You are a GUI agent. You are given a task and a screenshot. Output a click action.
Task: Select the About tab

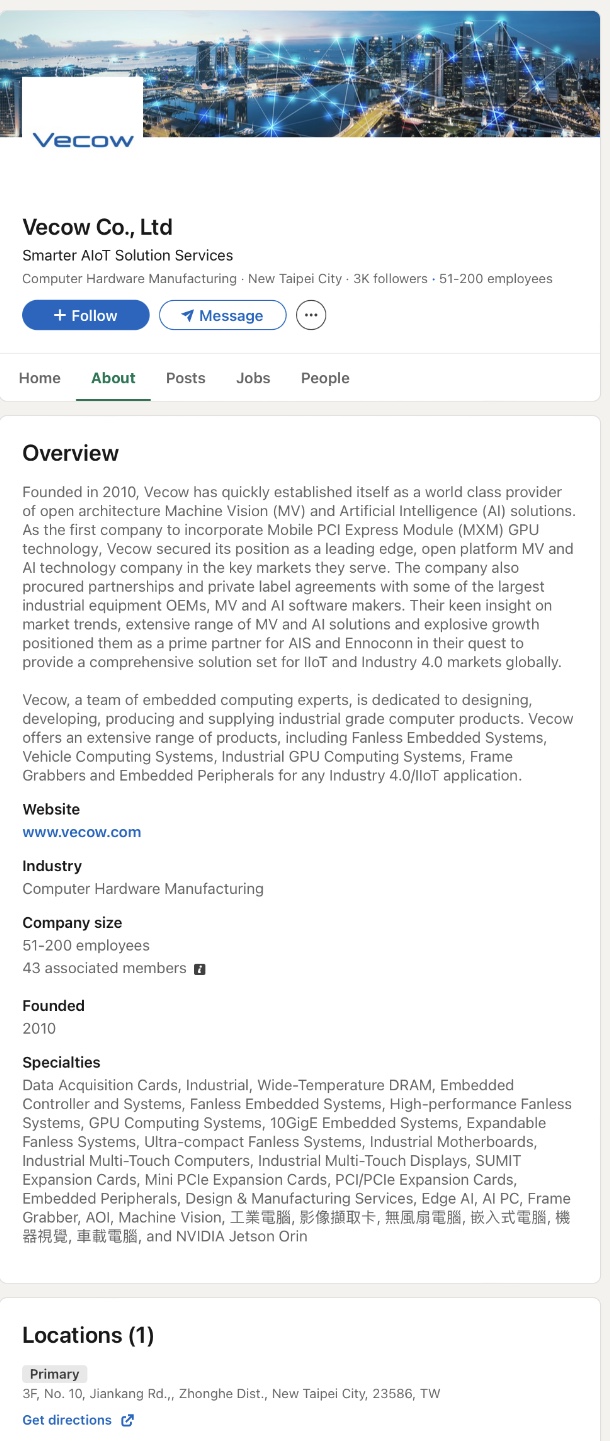(x=113, y=378)
